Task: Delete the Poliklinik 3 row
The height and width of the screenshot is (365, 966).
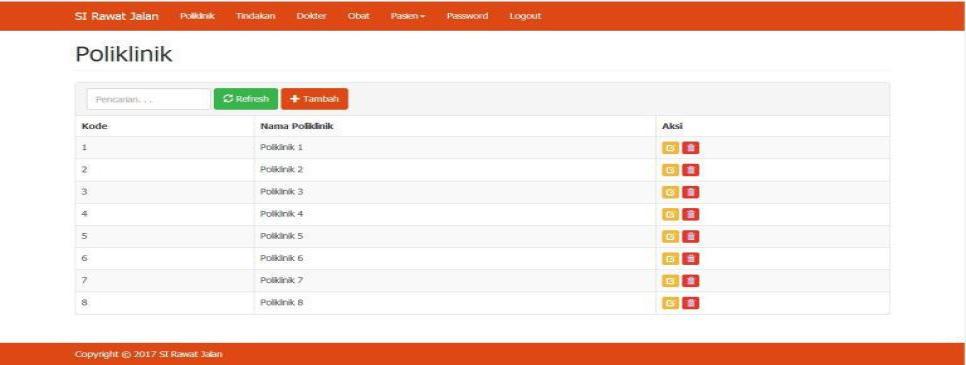Action: 691,192
